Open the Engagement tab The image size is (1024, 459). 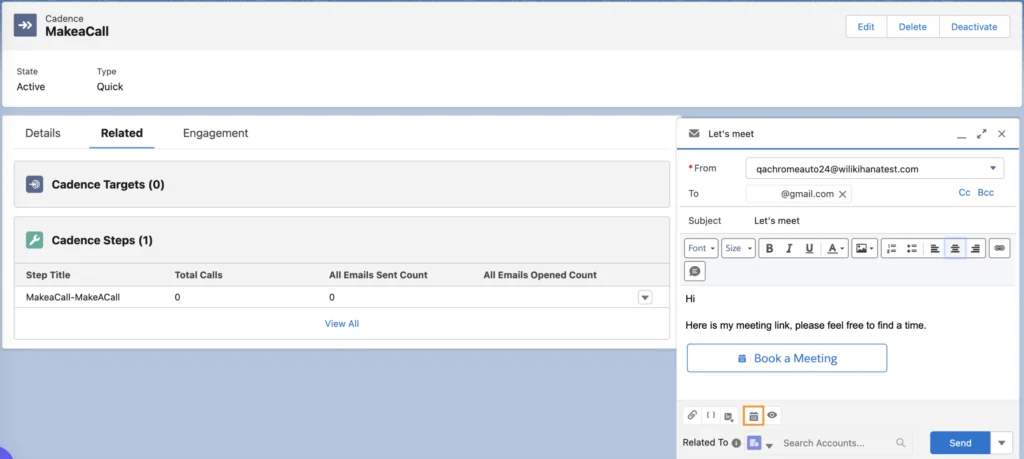tap(216, 133)
